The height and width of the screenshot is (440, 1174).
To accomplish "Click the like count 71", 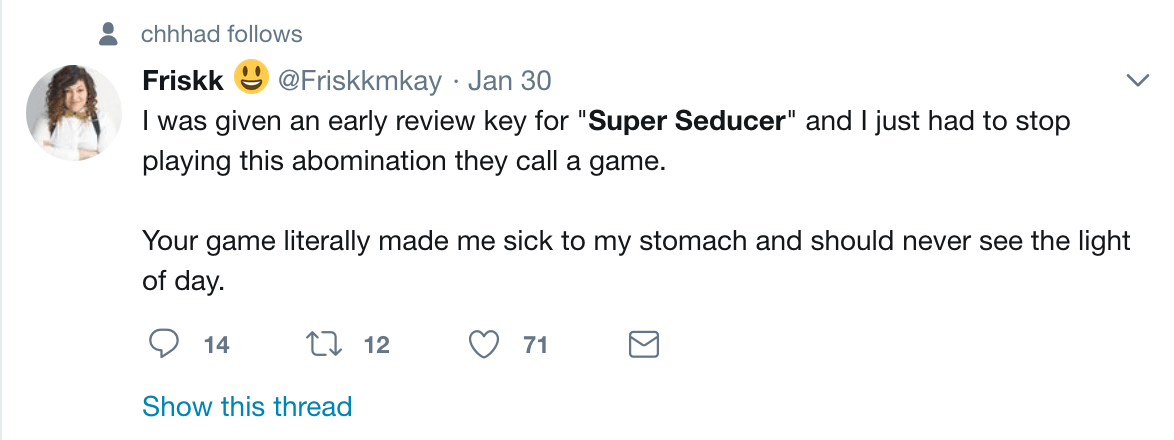I will coord(535,345).
